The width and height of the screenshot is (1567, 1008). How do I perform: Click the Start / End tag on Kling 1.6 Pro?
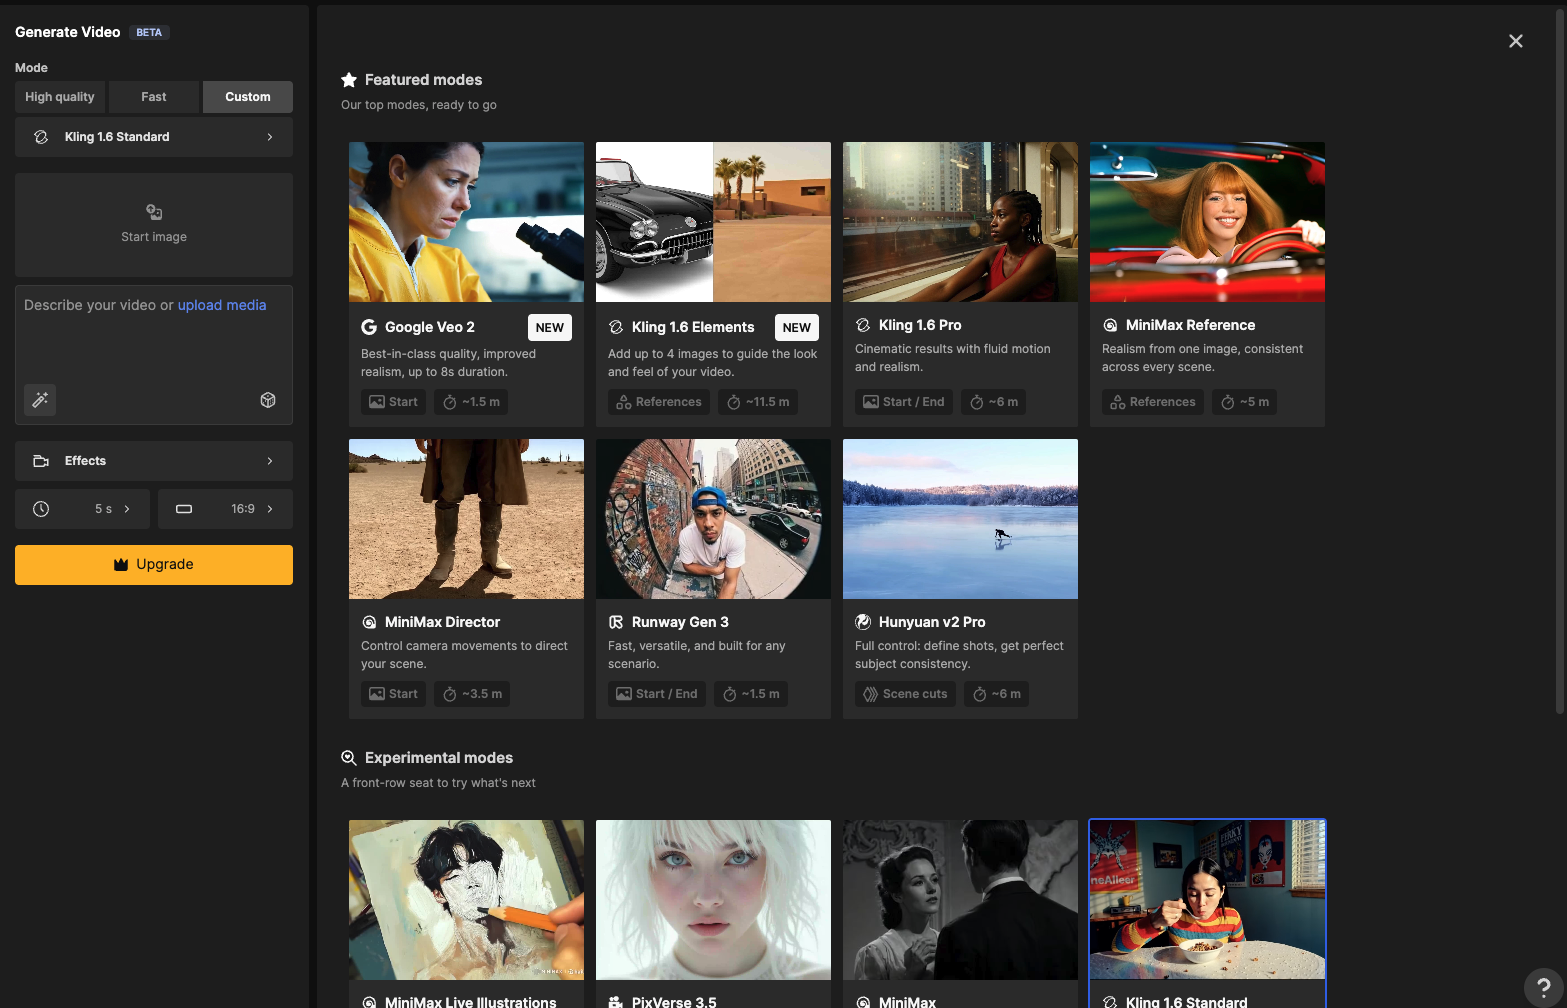point(904,402)
